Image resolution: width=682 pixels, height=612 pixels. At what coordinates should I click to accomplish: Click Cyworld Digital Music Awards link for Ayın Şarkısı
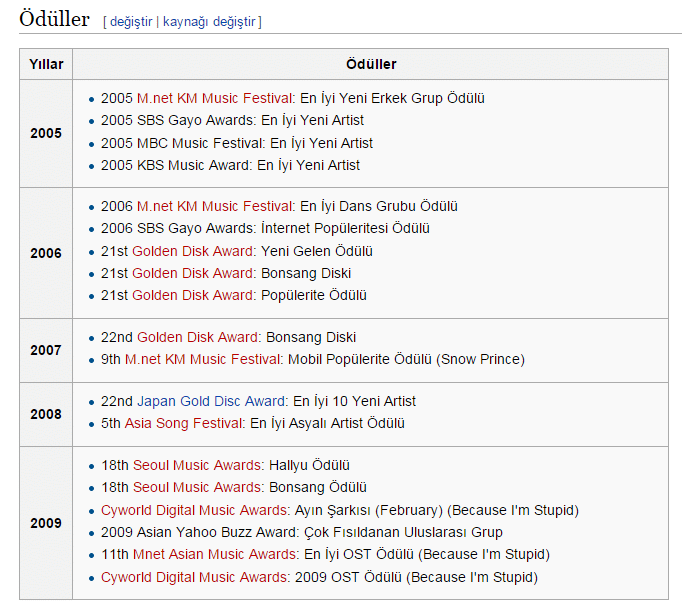(195, 510)
